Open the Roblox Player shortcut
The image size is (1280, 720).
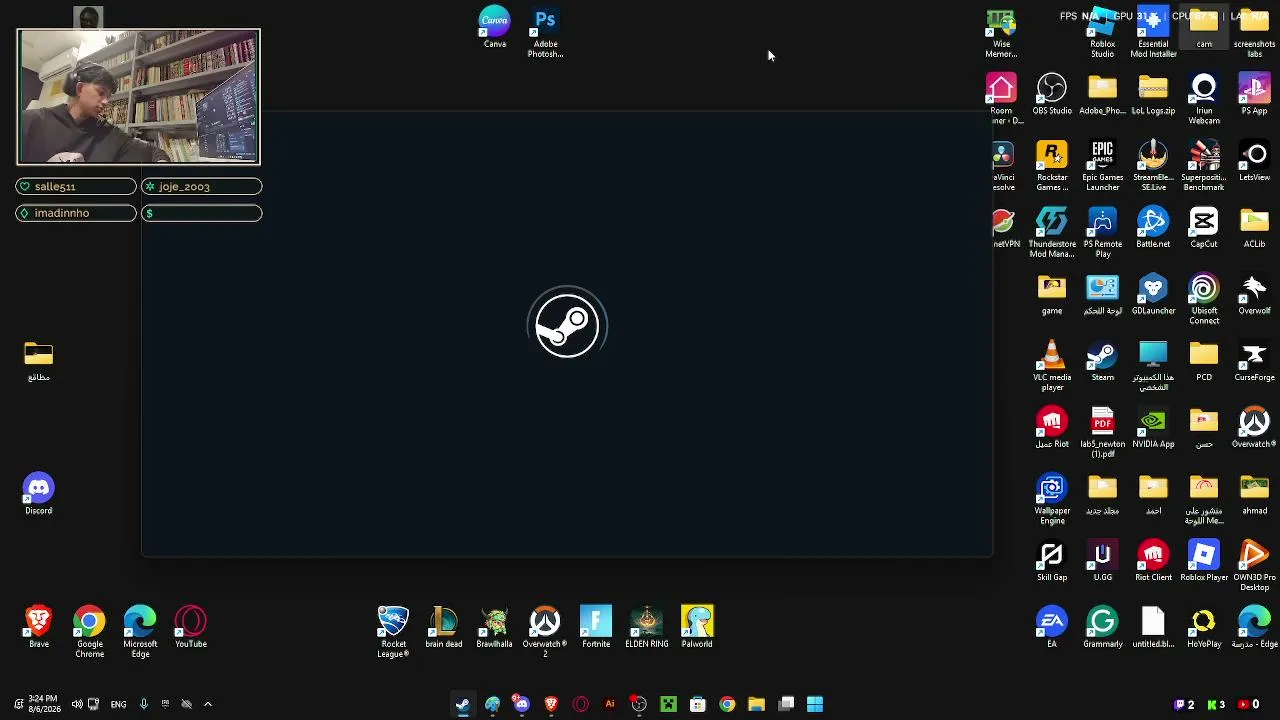pos(1204,562)
